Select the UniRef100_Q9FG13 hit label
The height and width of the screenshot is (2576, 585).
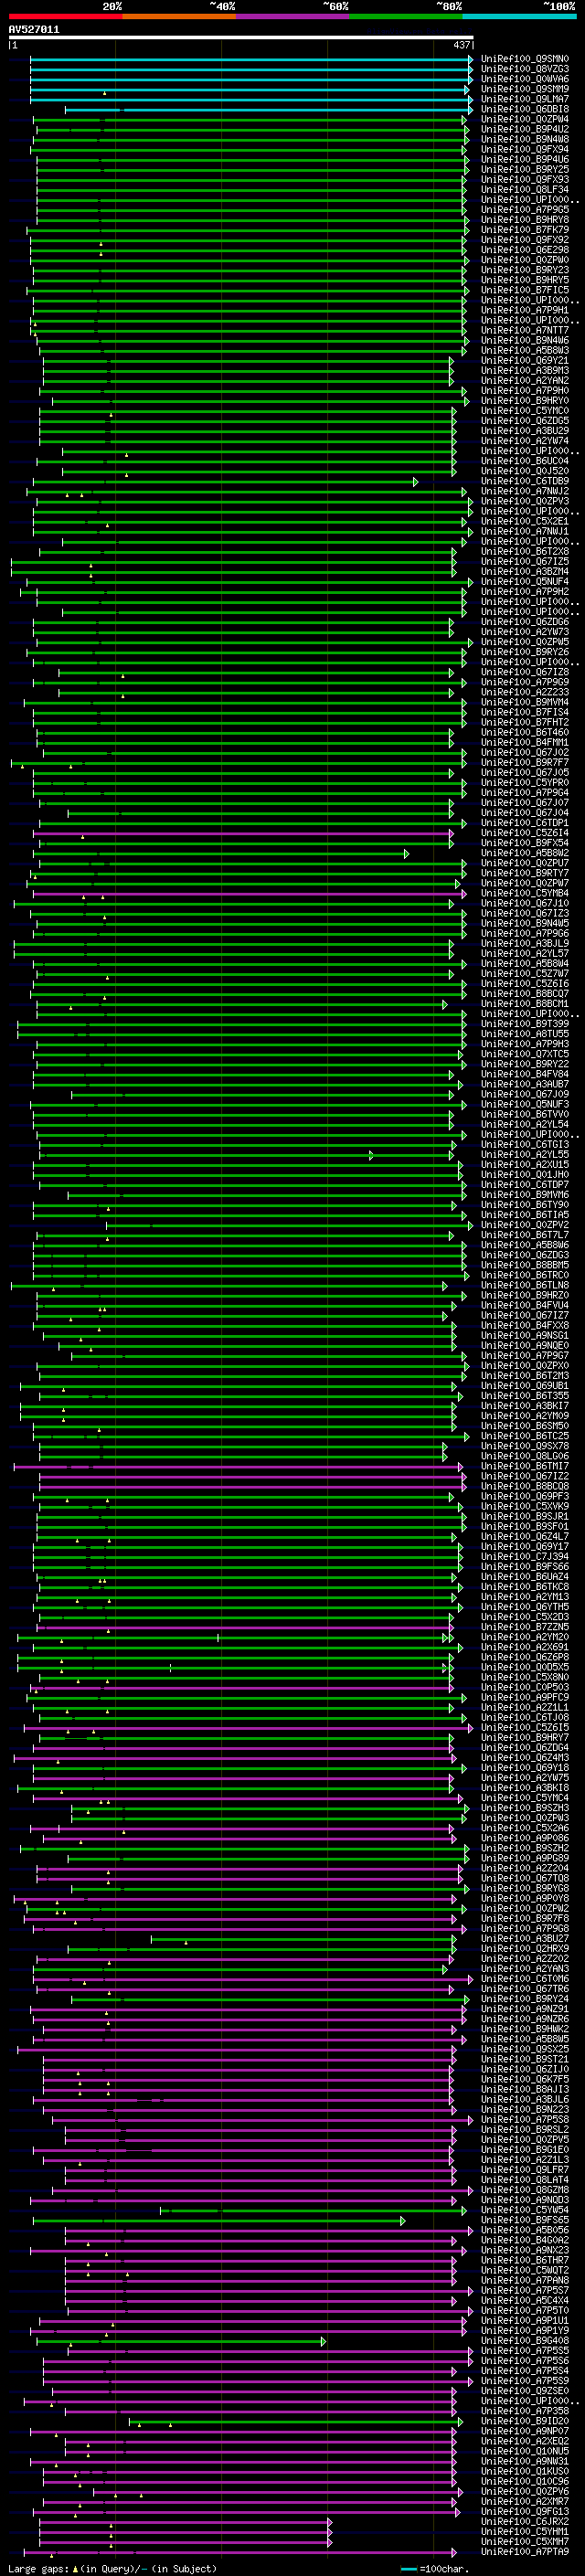(x=525, y=2511)
